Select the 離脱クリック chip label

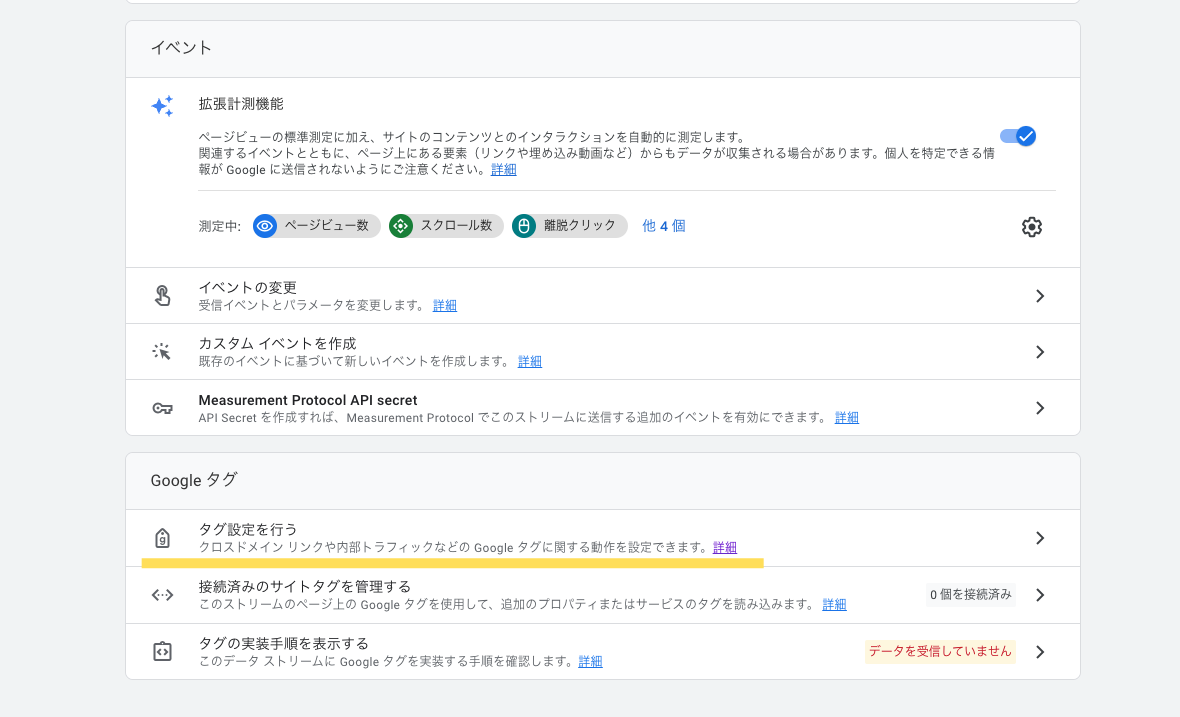[x=579, y=226]
